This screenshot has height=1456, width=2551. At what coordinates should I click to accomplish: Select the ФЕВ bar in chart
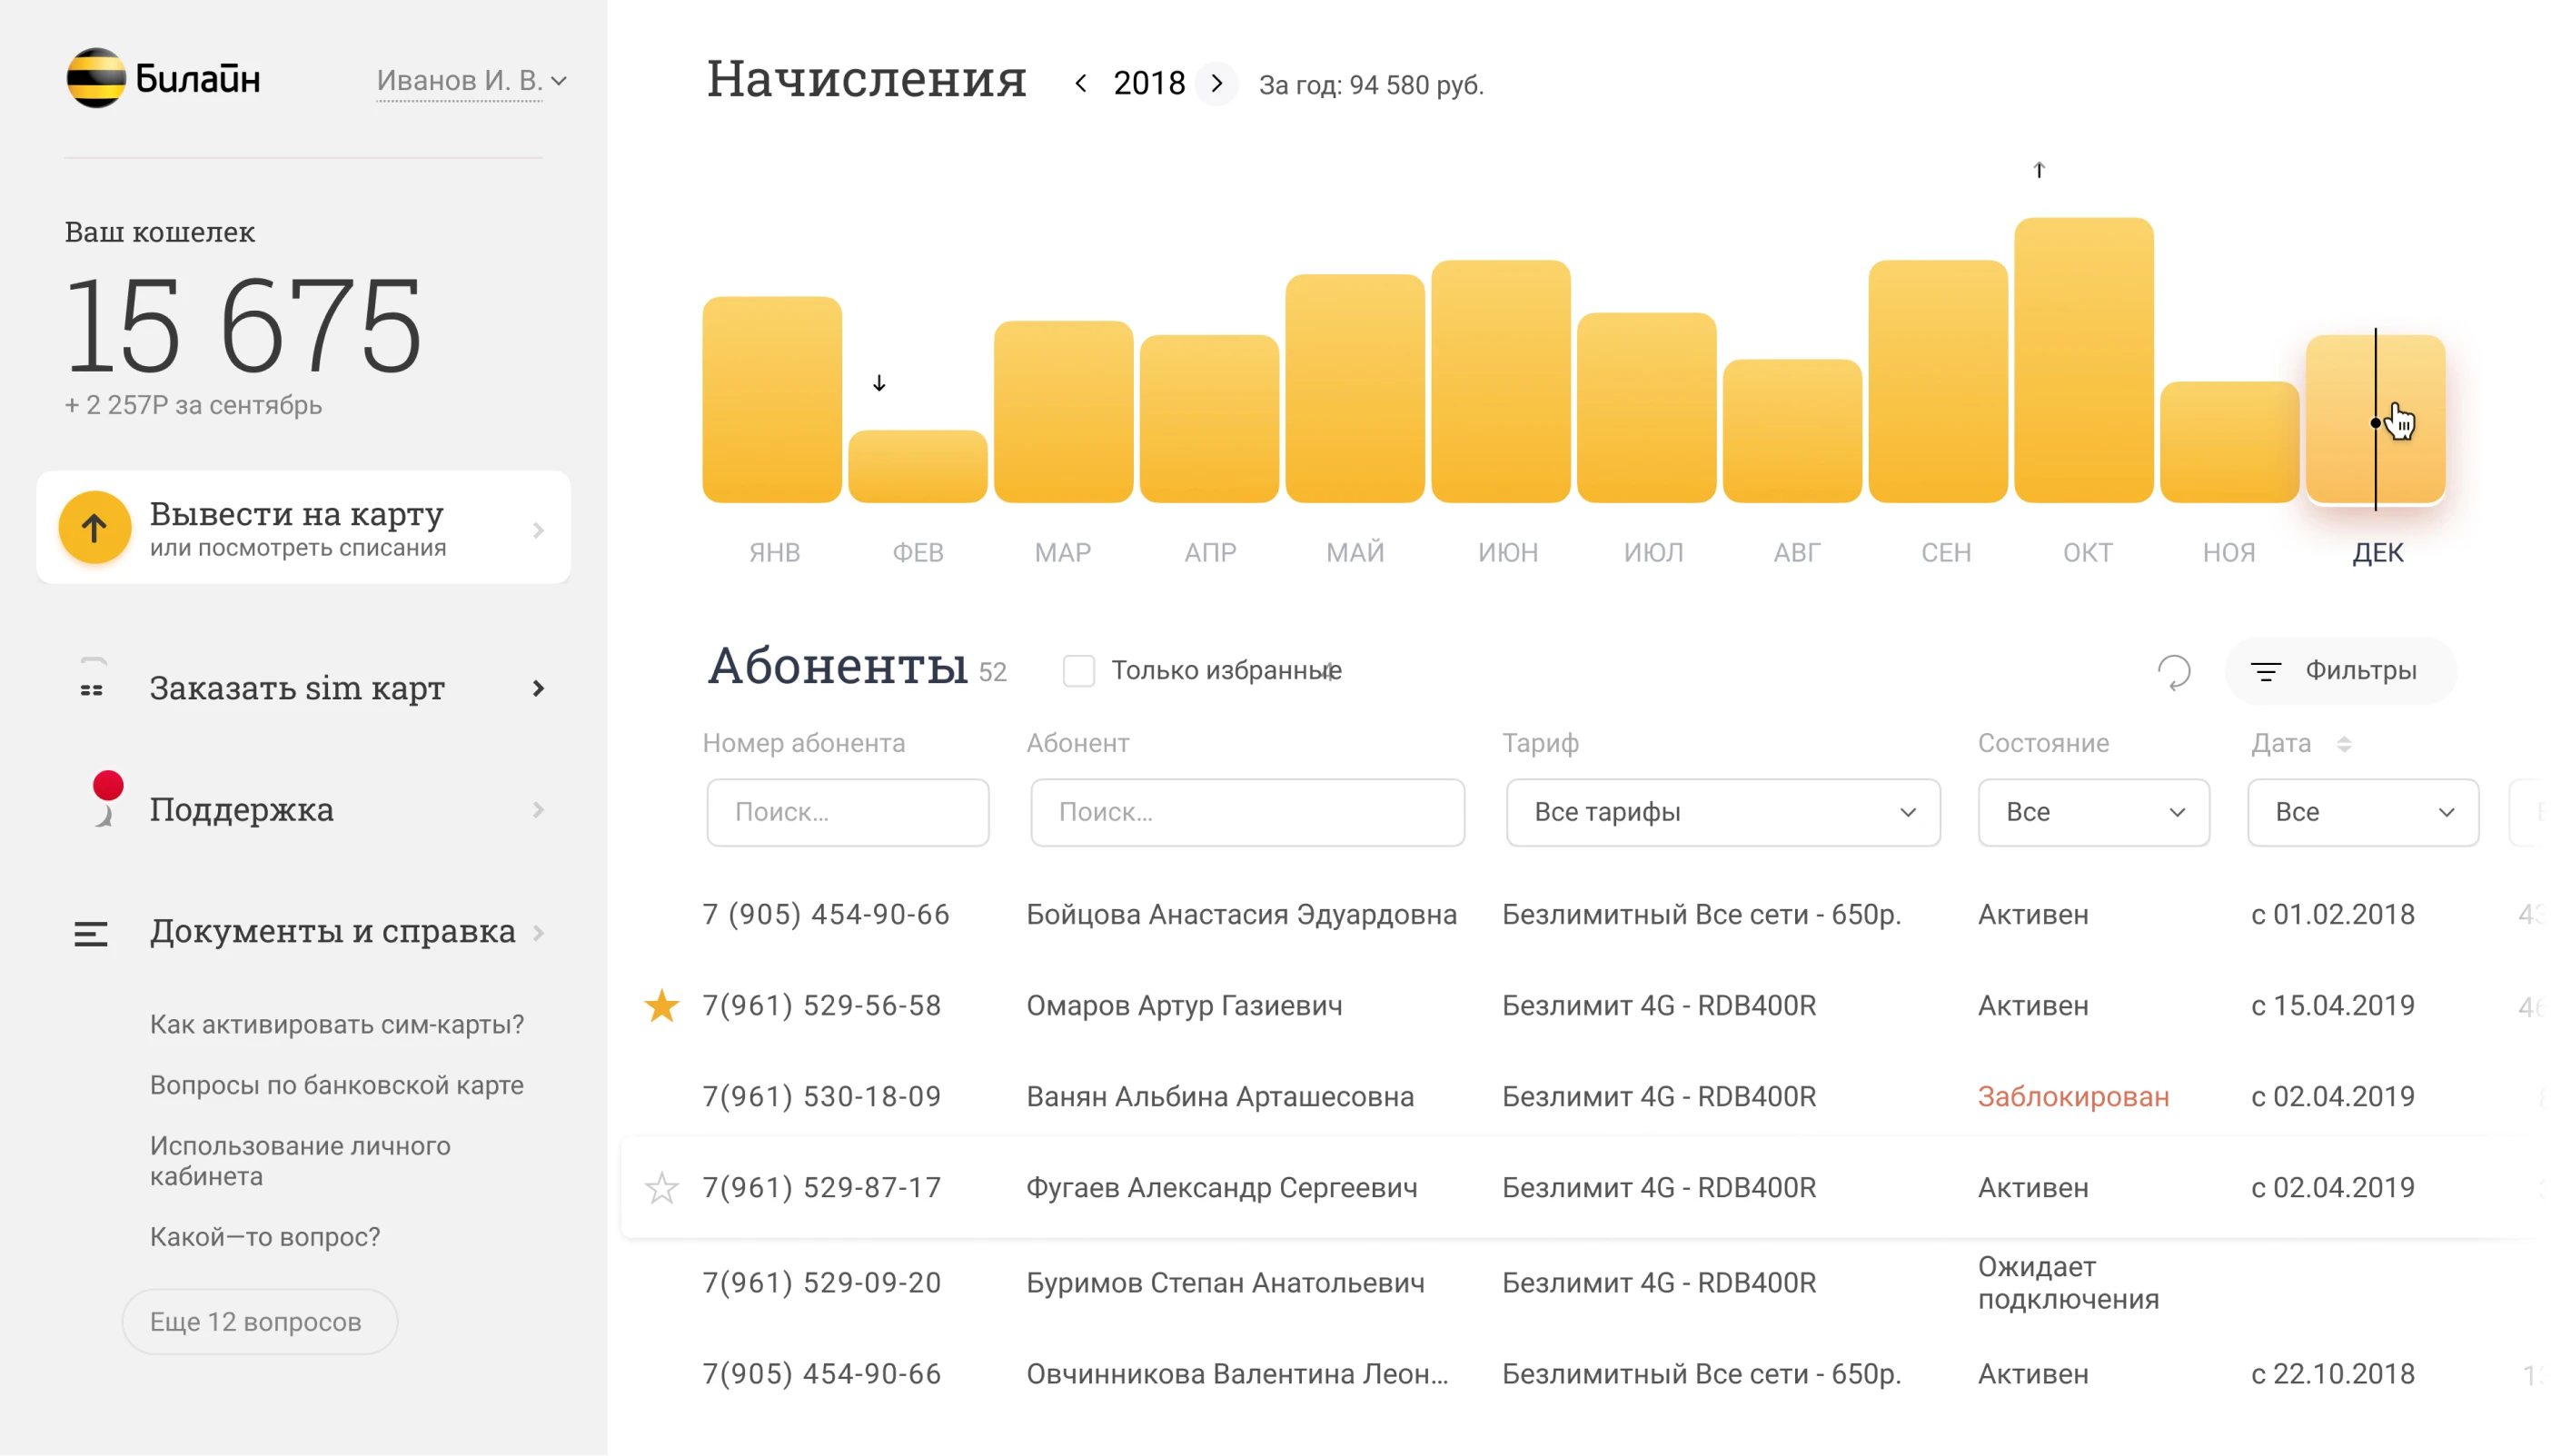click(918, 466)
